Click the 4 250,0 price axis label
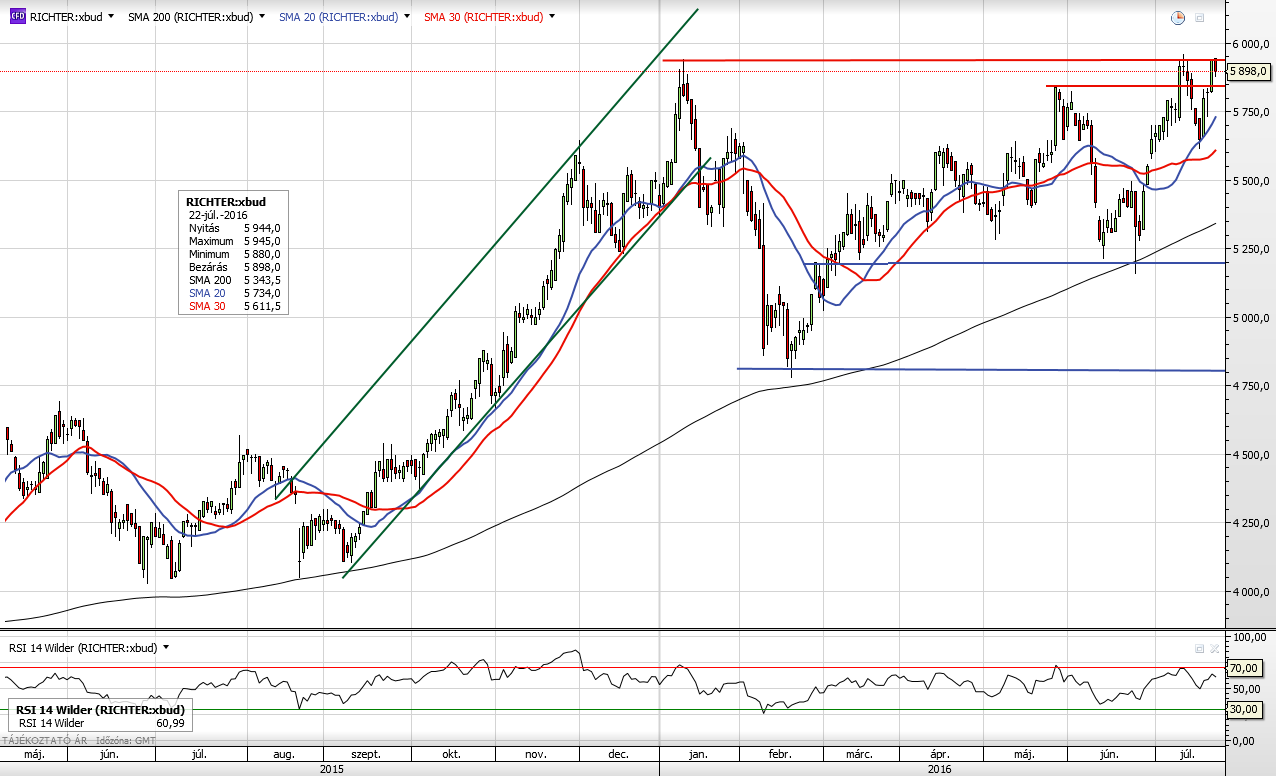This screenshot has width=1276, height=776. [1249, 523]
